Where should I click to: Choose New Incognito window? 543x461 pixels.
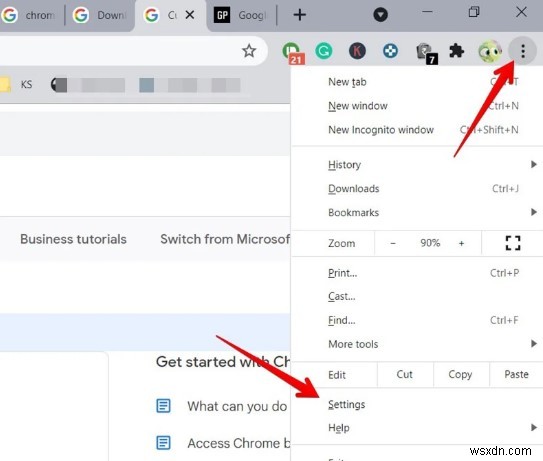point(417,130)
